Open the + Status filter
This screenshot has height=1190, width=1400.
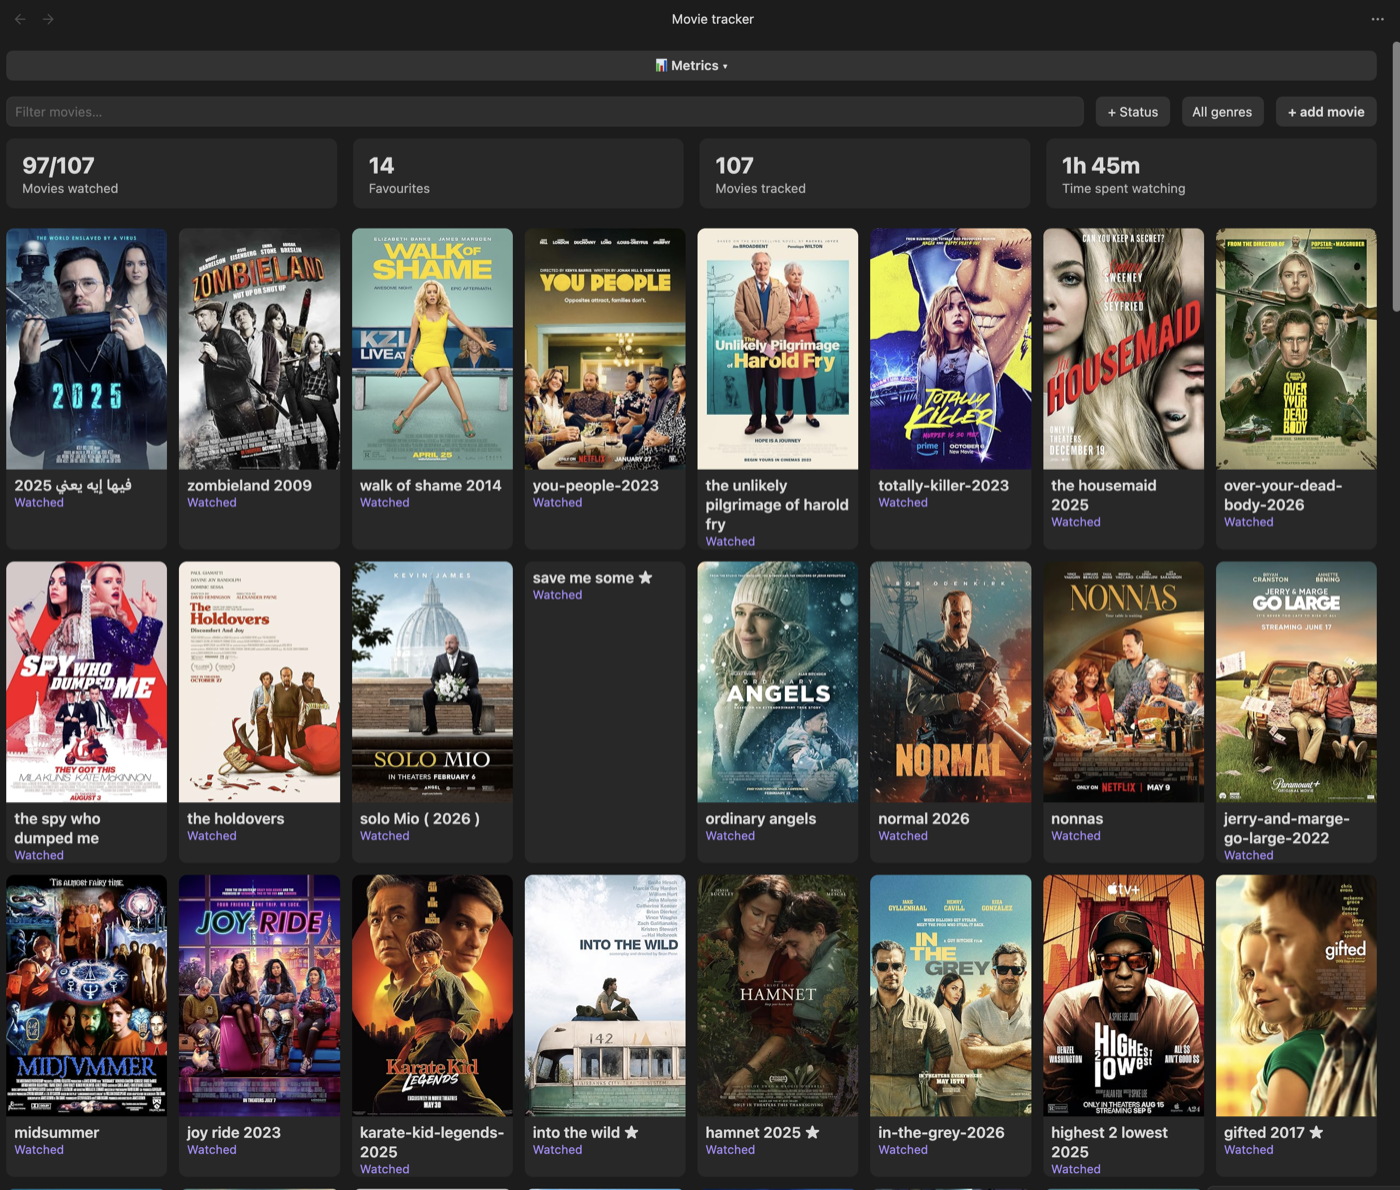1133,112
